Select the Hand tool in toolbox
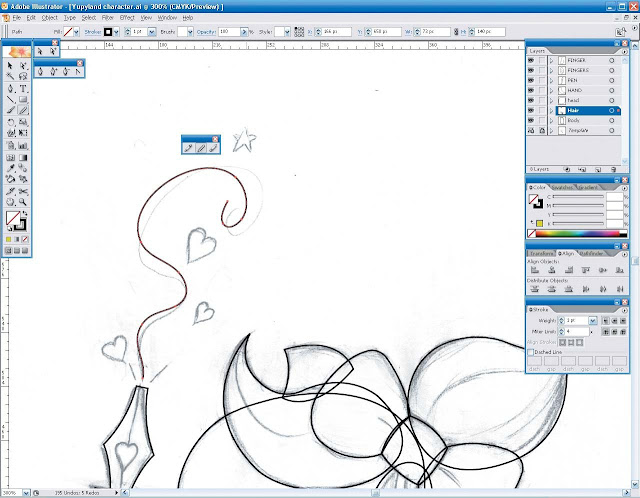 tap(11, 202)
